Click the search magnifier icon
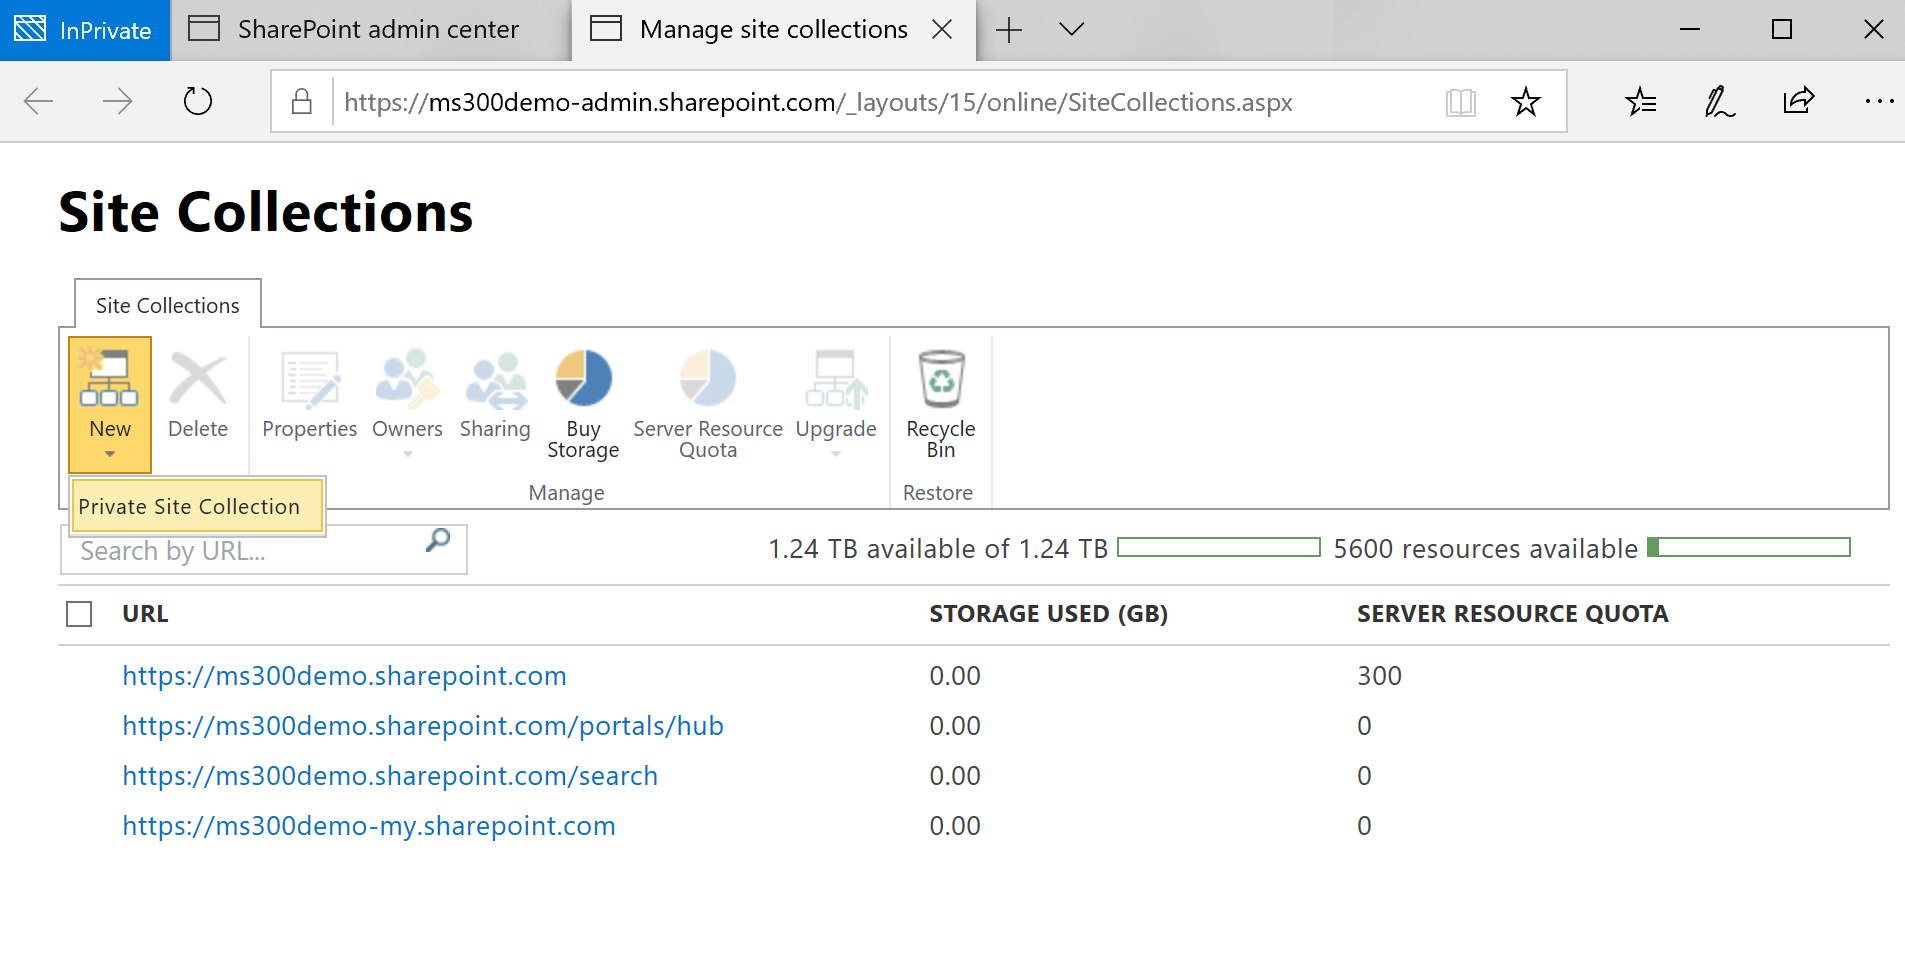The height and width of the screenshot is (976, 1905). click(438, 541)
